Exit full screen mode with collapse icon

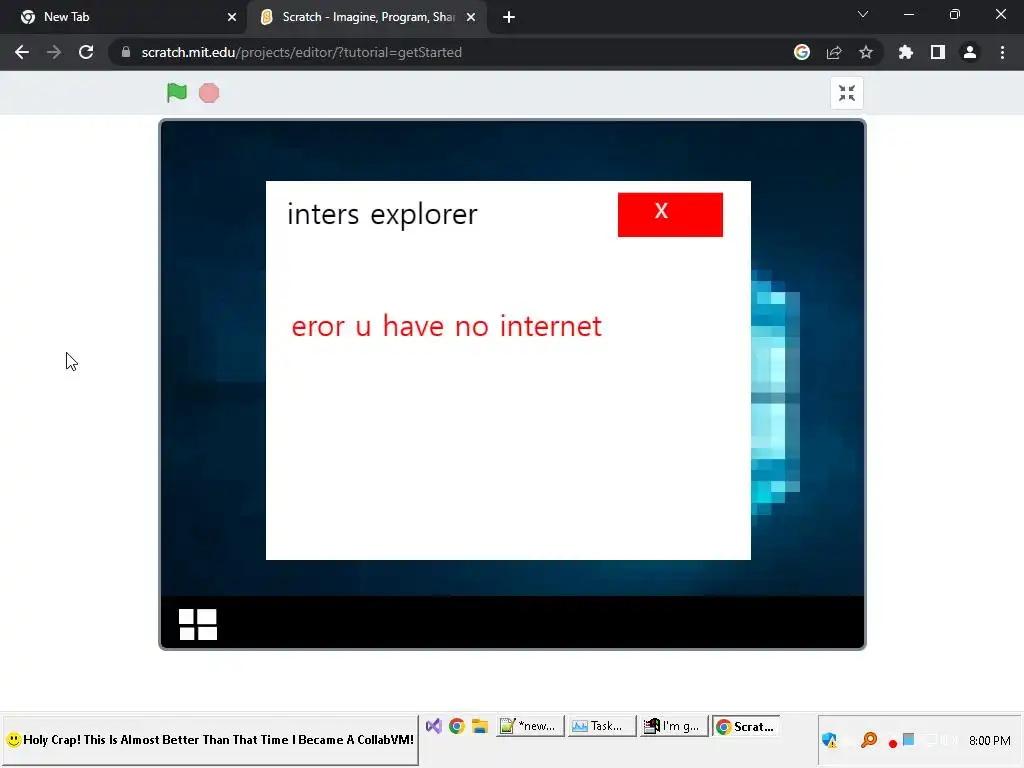point(846,93)
